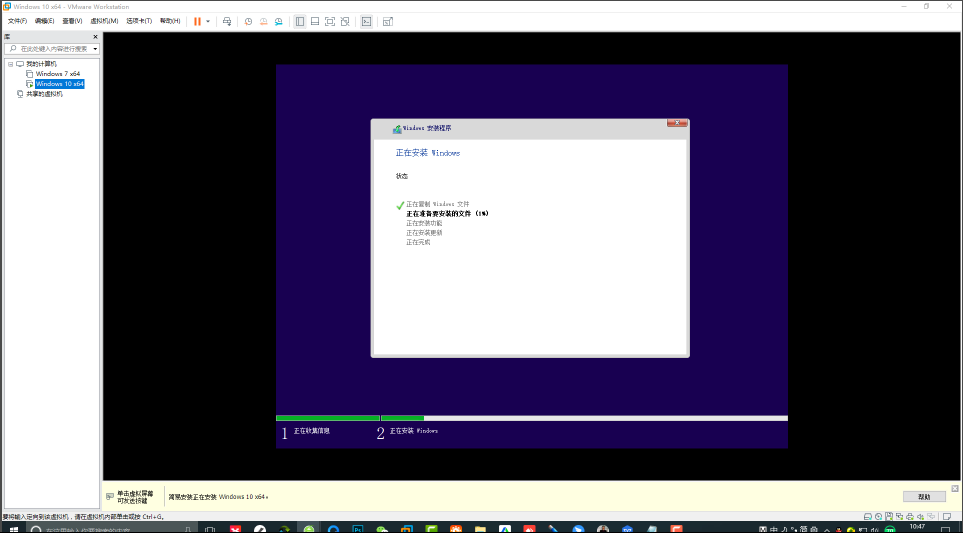Click the 正在安装 Windows heading in setup
This screenshot has width=963, height=533.
click(427, 153)
